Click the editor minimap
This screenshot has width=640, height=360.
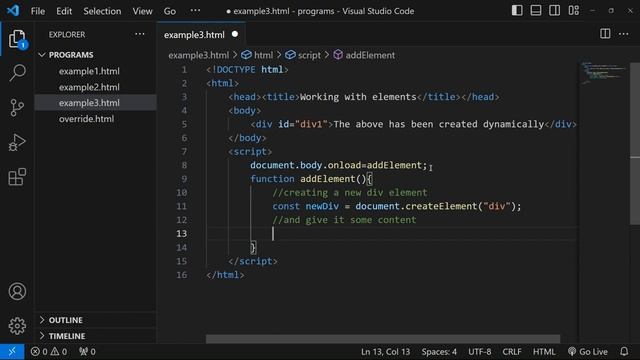pyautogui.click(x=603, y=73)
